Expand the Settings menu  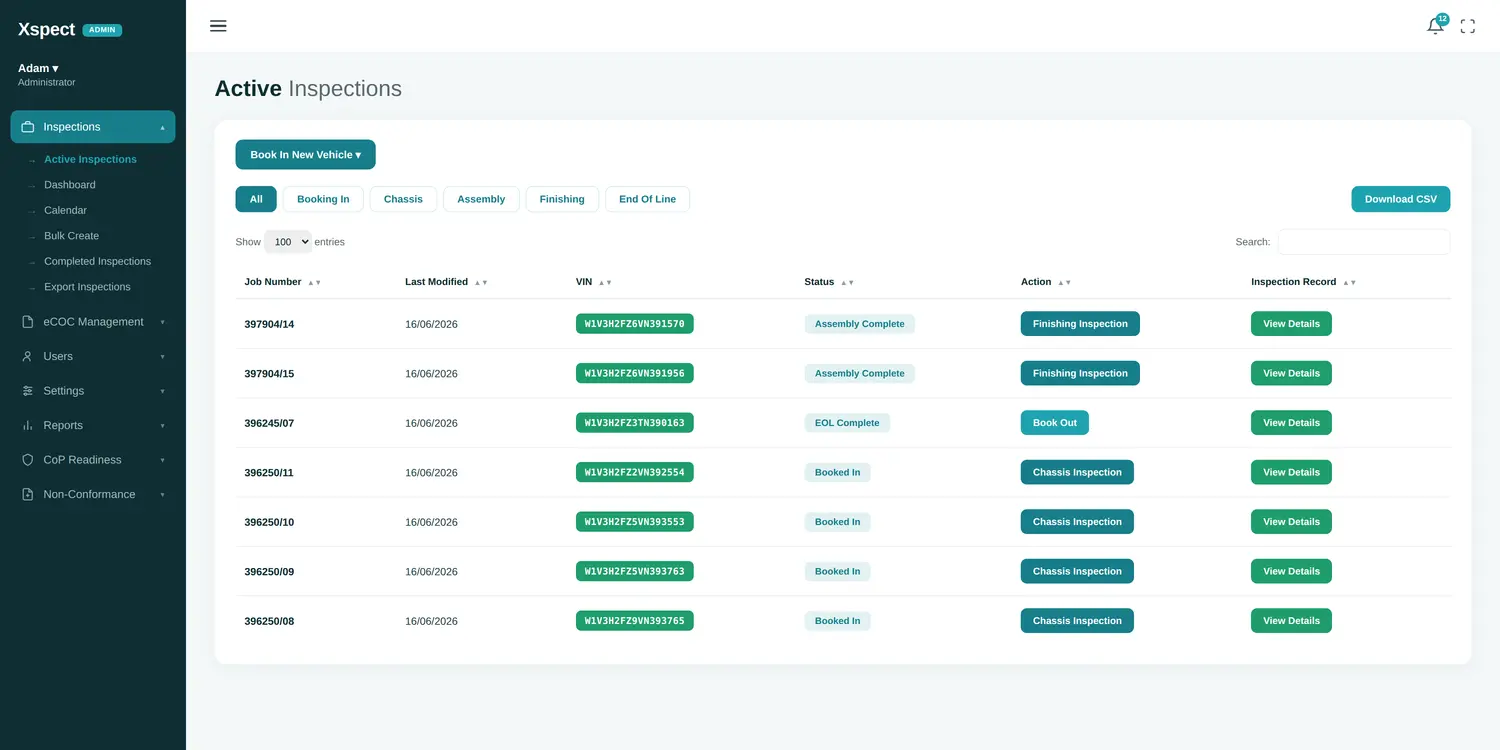coord(163,391)
